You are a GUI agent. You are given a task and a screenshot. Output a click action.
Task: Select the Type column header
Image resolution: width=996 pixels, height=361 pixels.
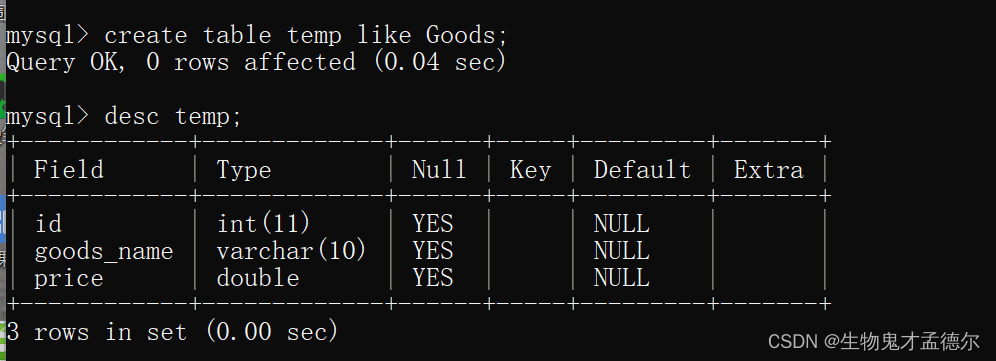pos(244,170)
